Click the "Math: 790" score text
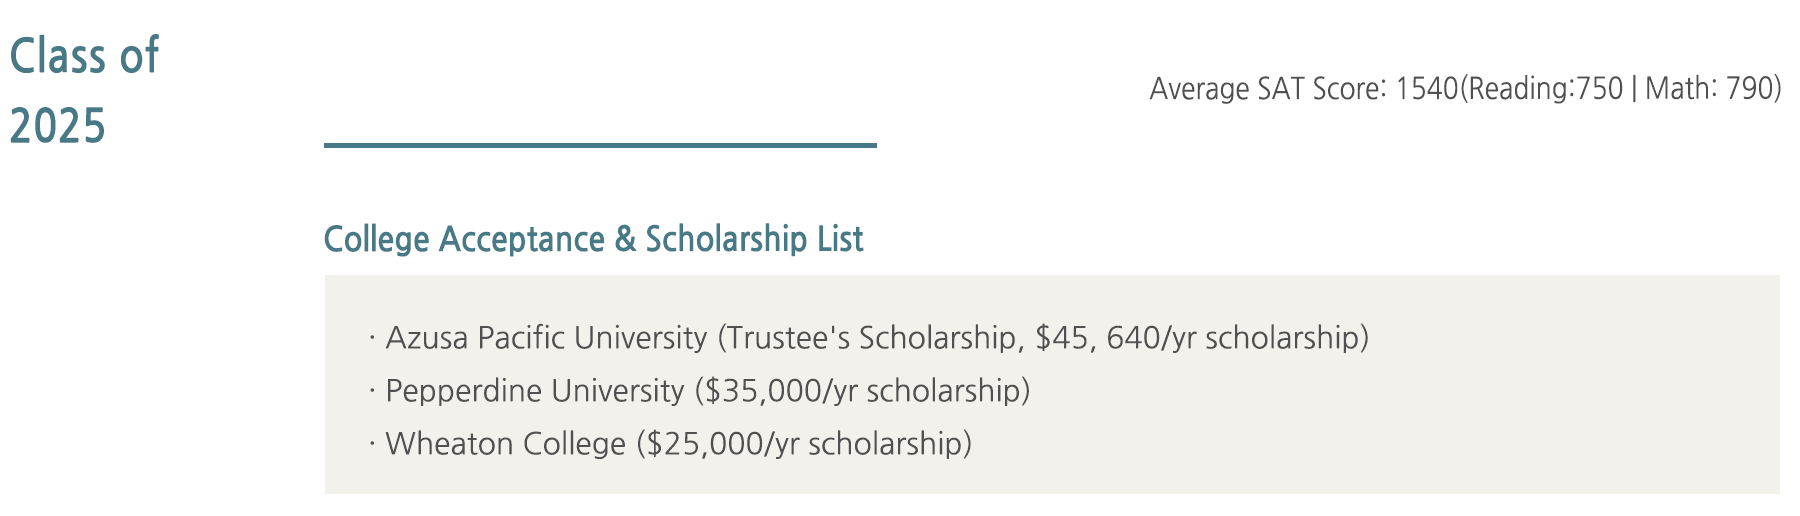The height and width of the screenshot is (516, 1800). pyautogui.click(x=1709, y=89)
